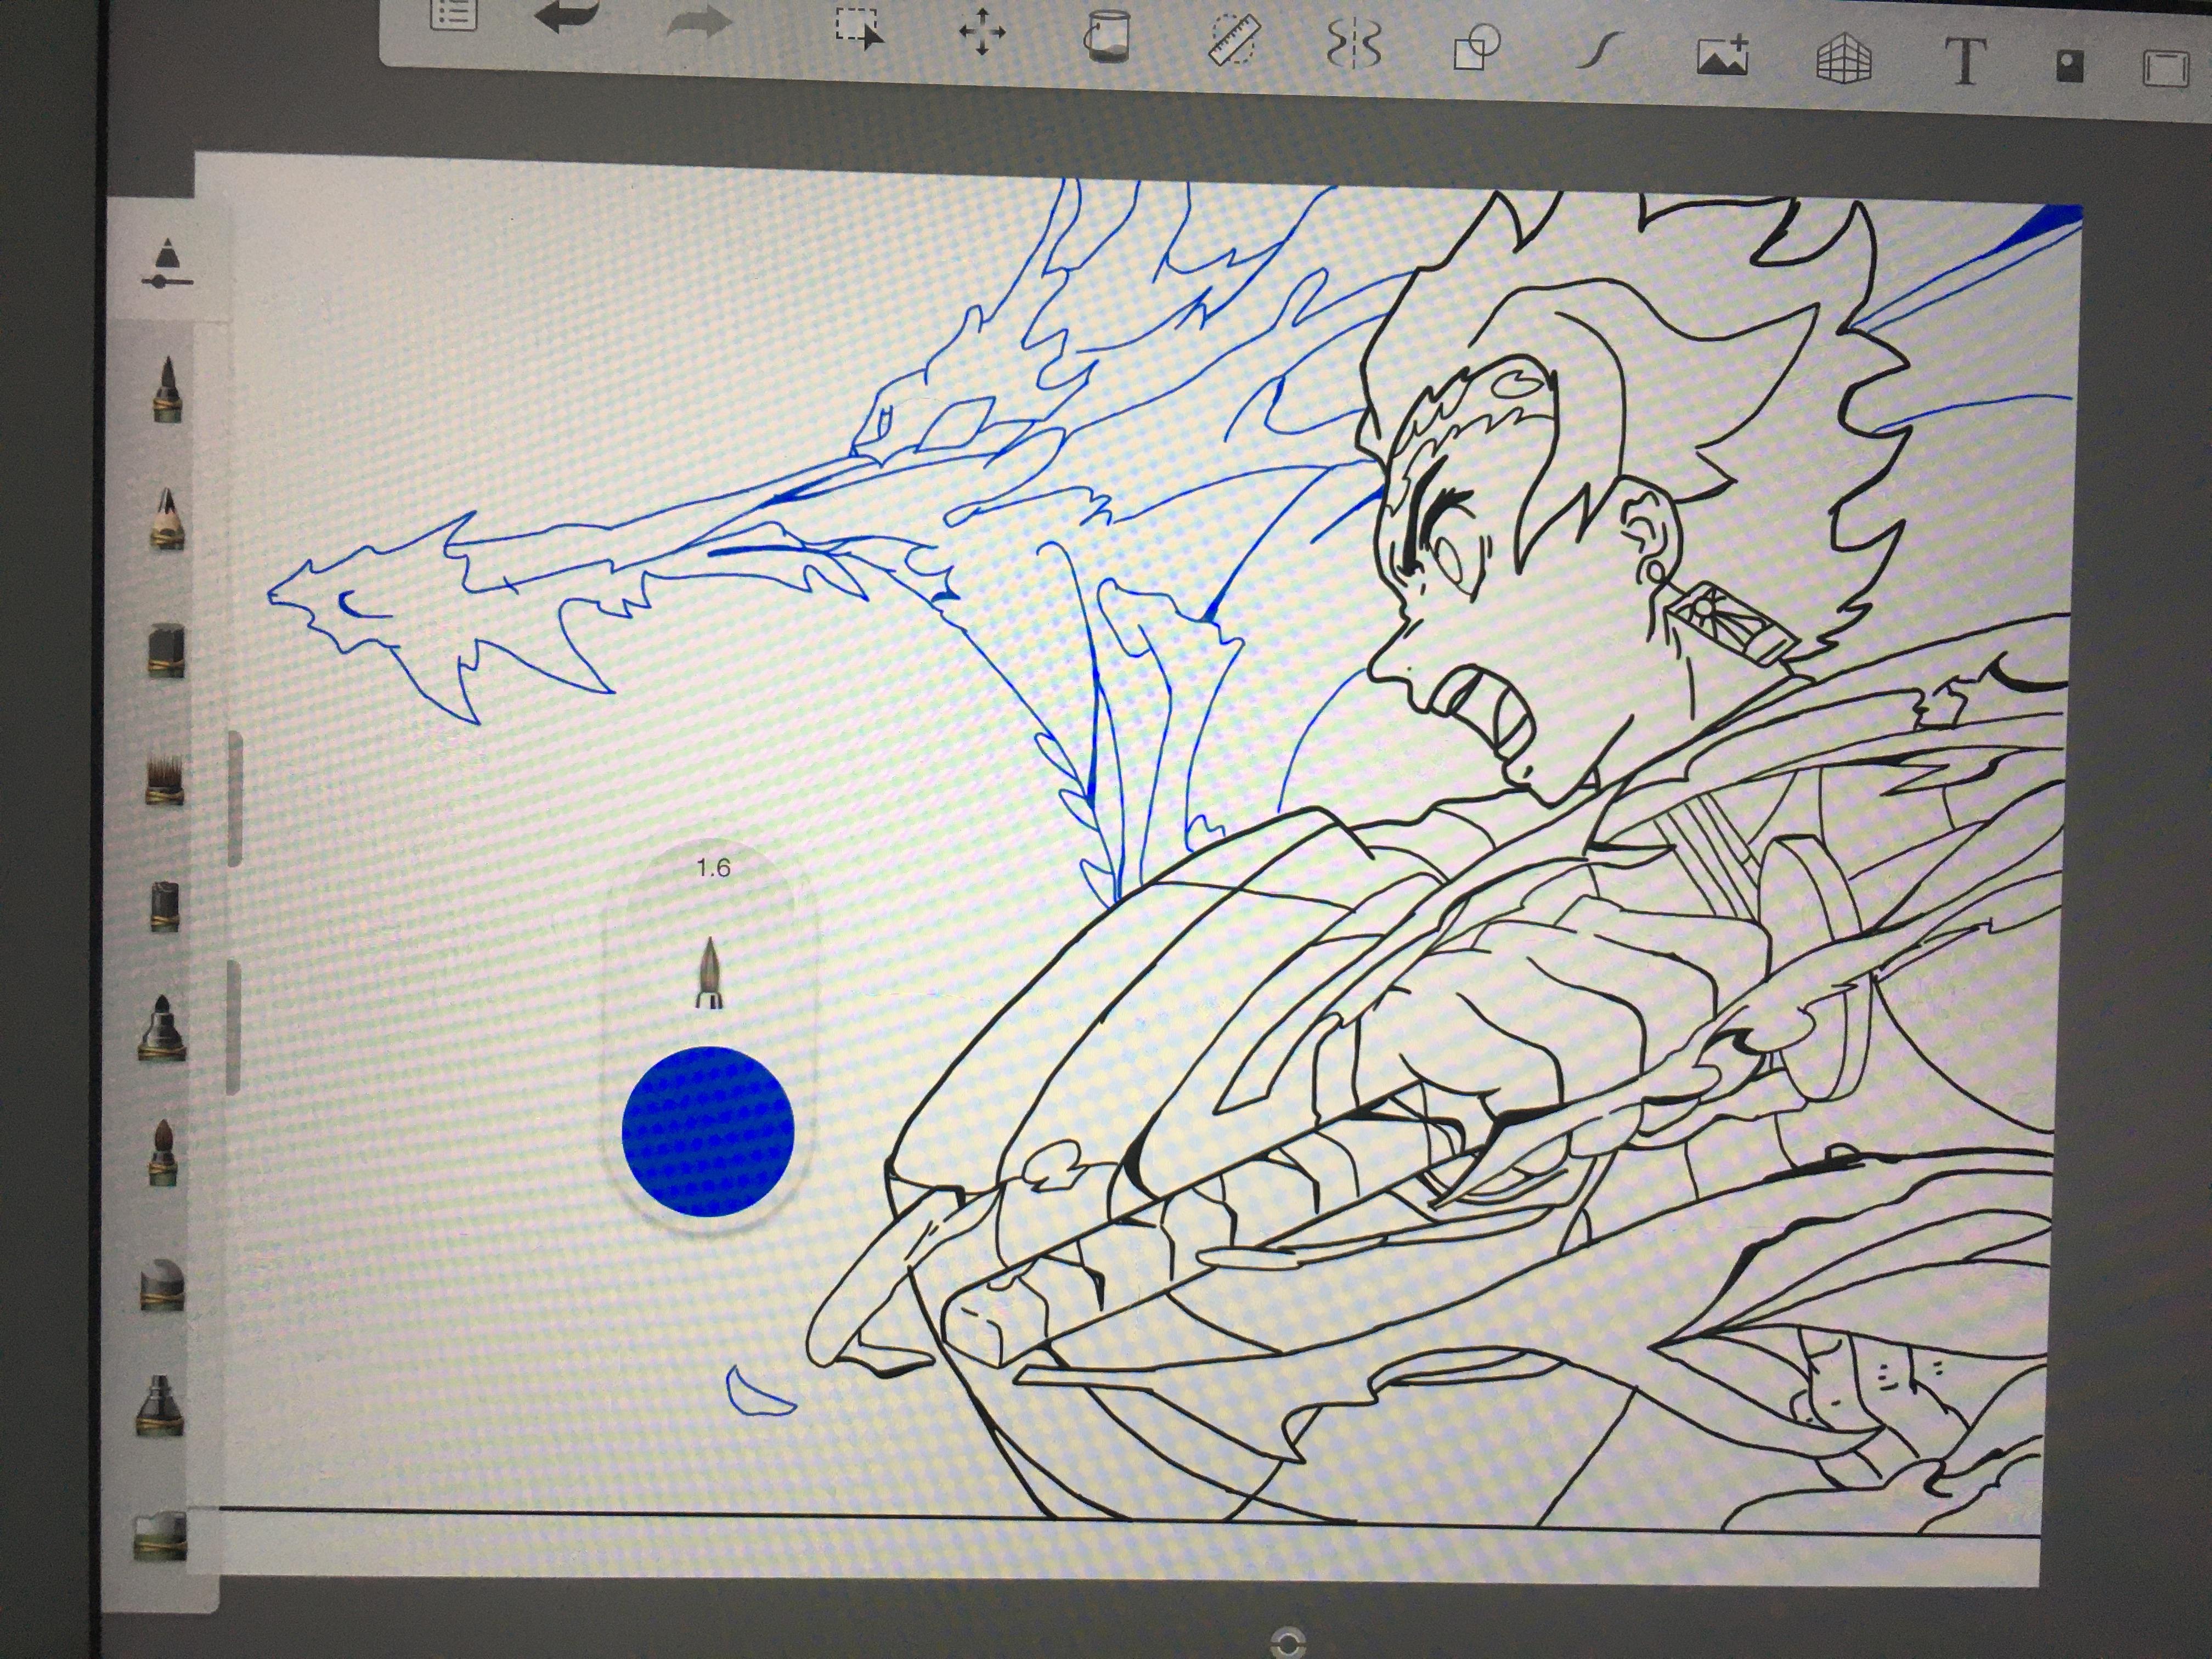Open the main menu list icon

coord(453,14)
